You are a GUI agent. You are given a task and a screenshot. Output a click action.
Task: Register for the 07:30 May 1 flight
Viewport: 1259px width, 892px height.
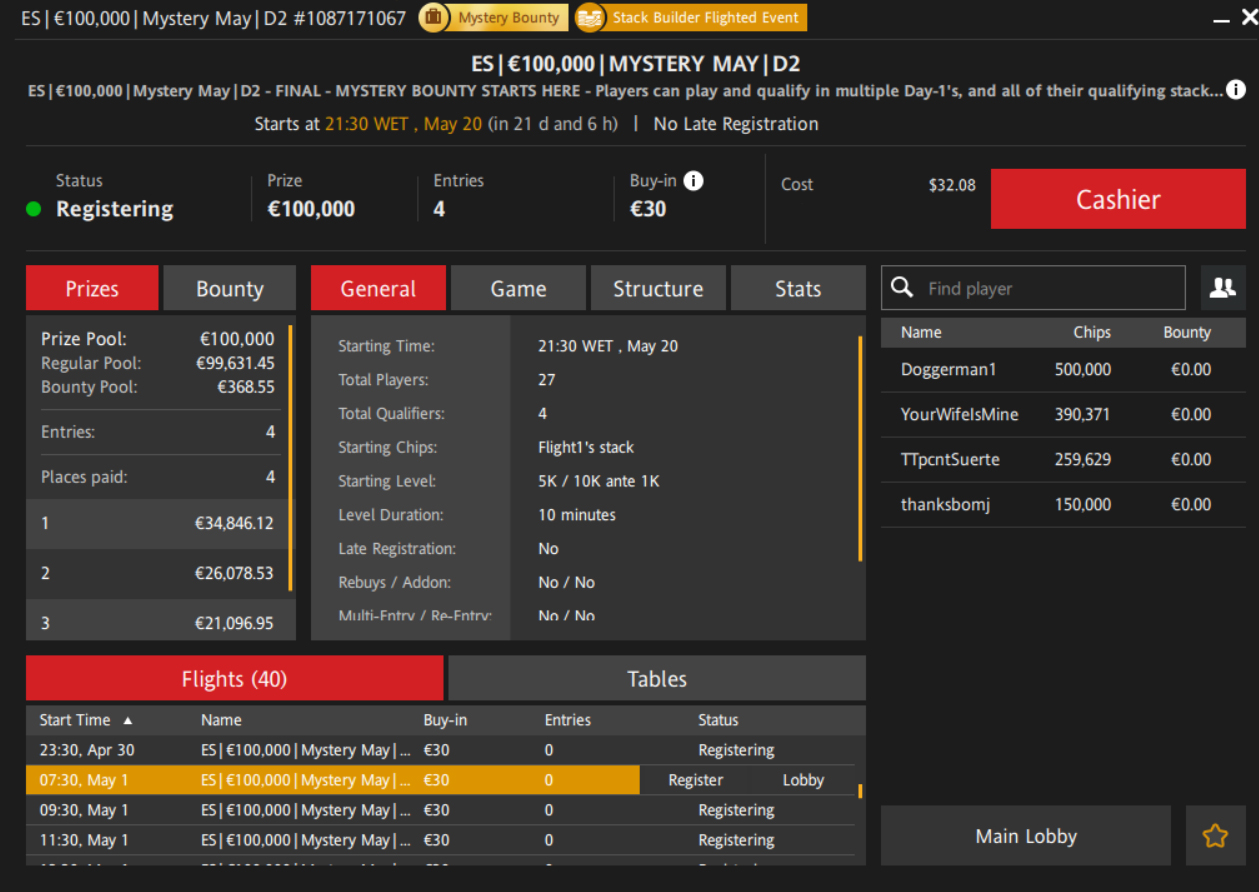[x=695, y=780]
